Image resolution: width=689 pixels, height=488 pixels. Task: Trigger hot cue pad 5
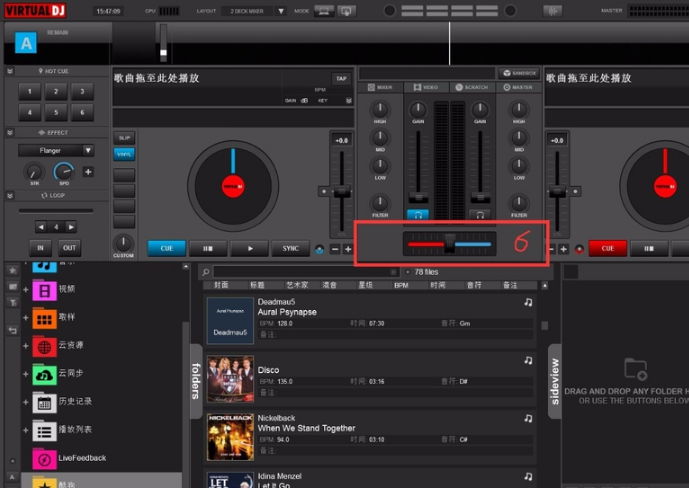click(x=56, y=112)
